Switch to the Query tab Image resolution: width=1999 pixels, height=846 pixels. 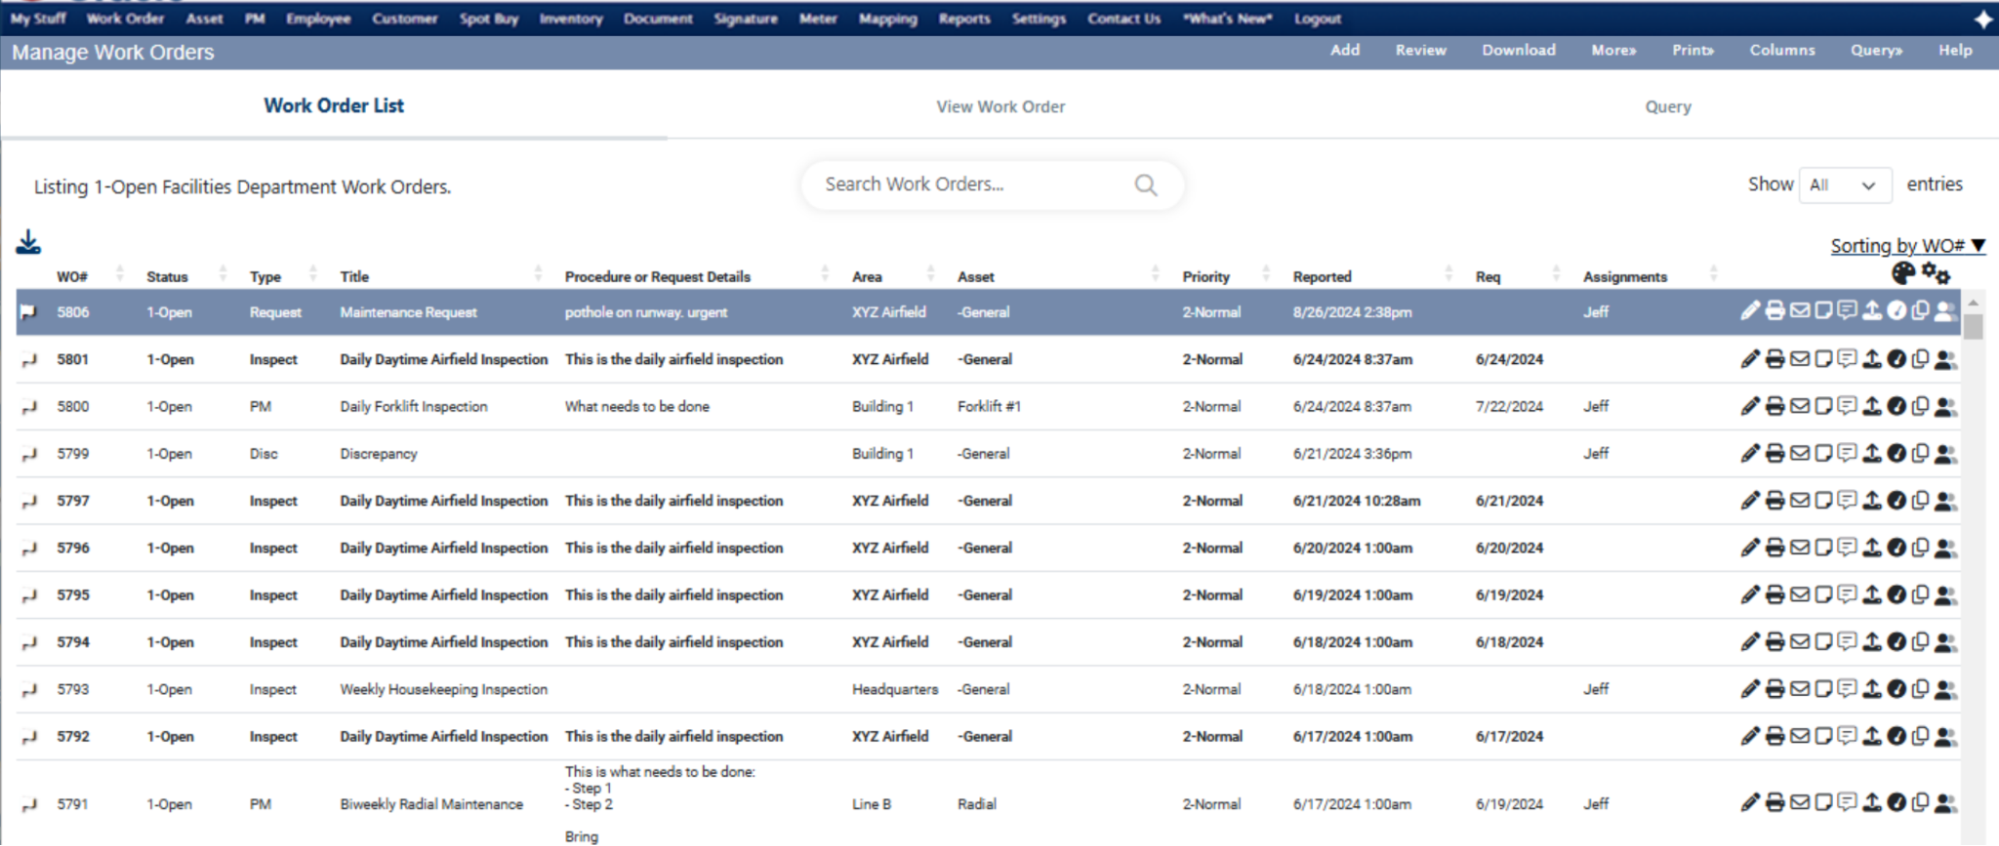coord(1668,106)
